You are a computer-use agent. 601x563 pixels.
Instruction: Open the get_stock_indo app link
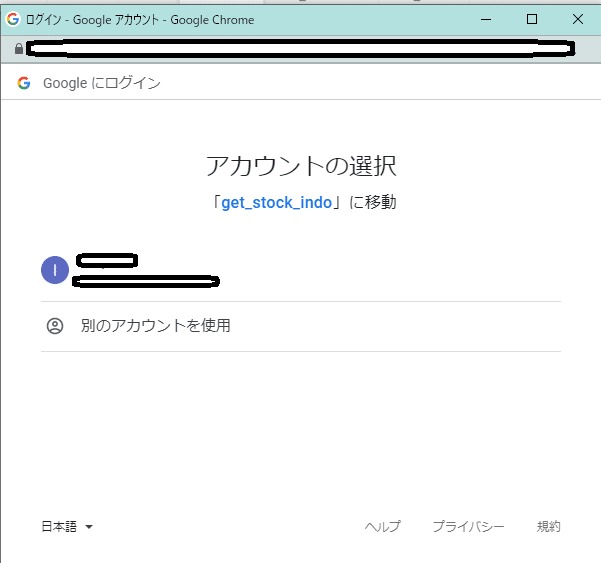(276, 202)
